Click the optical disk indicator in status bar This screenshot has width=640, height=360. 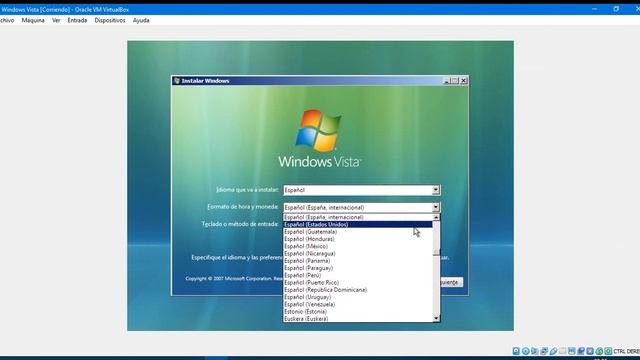526,351
